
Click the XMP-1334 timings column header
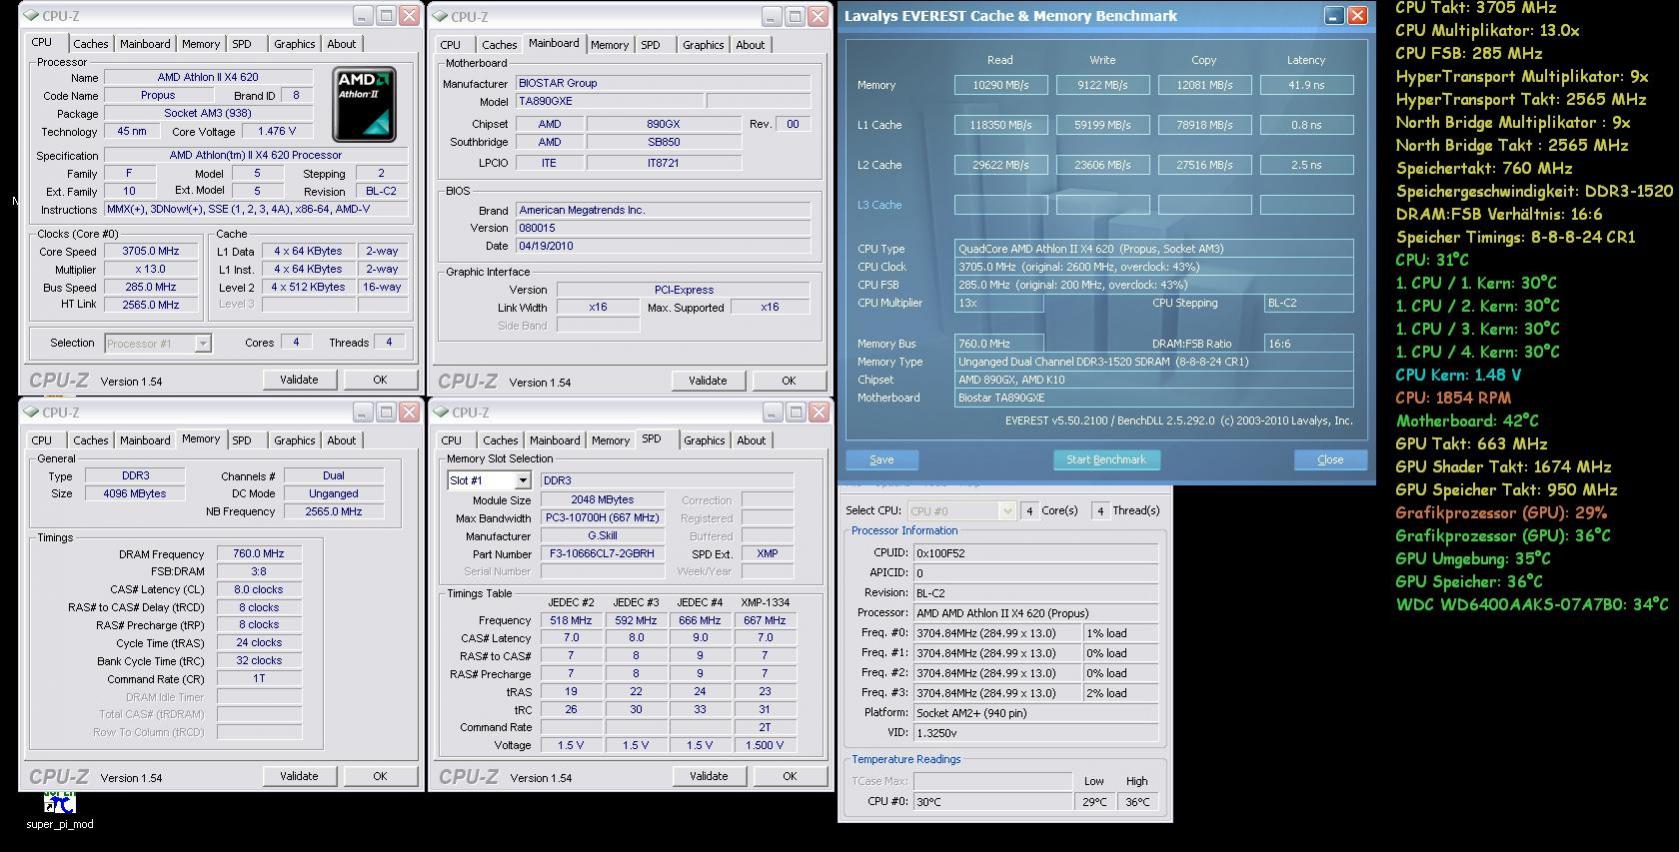(x=765, y=602)
